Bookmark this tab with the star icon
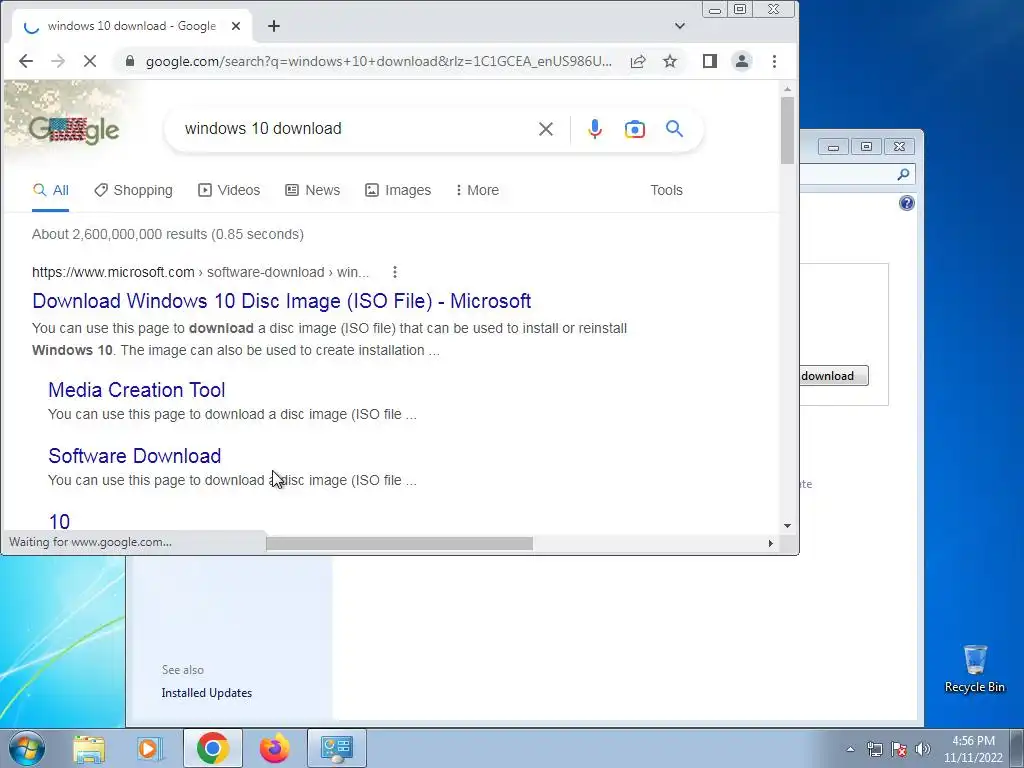1024x768 pixels. tap(670, 61)
